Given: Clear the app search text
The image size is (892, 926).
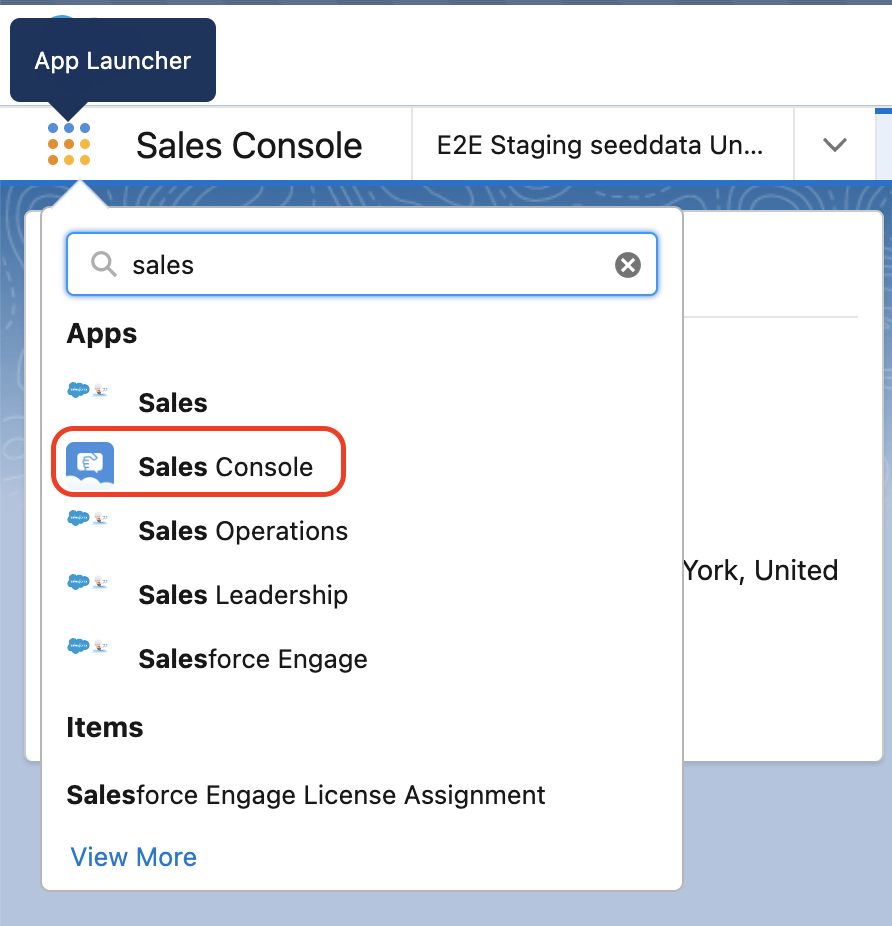Looking at the screenshot, I should pyautogui.click(x=627, y=264).
